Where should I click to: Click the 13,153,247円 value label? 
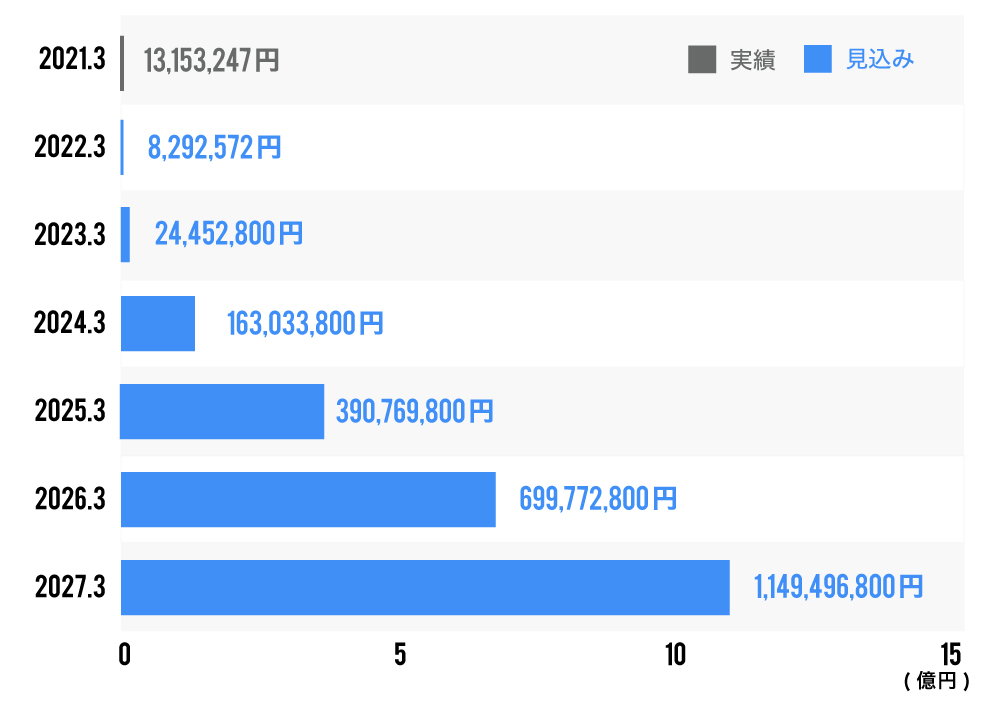[211, 60]
